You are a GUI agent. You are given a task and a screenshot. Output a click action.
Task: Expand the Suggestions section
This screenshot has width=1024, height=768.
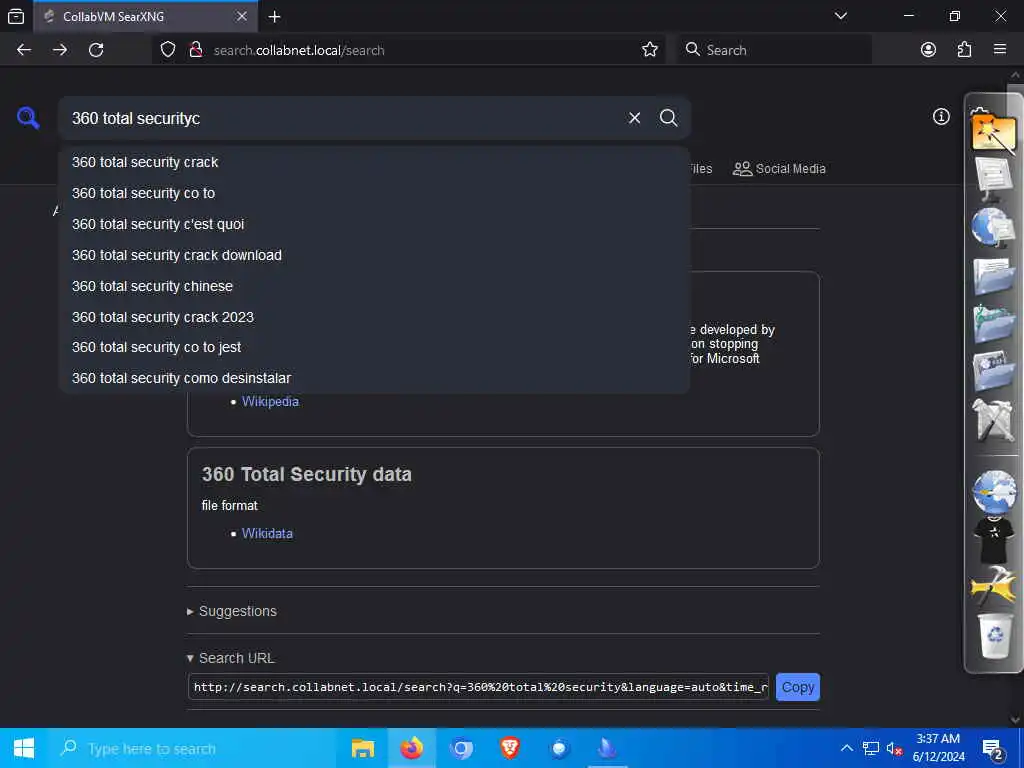(x=232, y=611)
